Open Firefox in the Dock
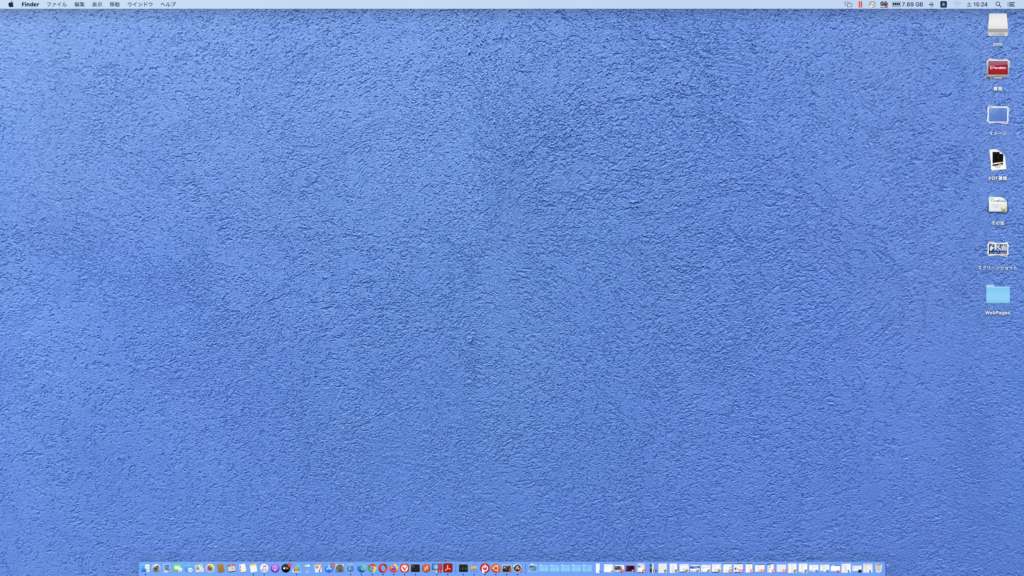 (x=394, y=568)
